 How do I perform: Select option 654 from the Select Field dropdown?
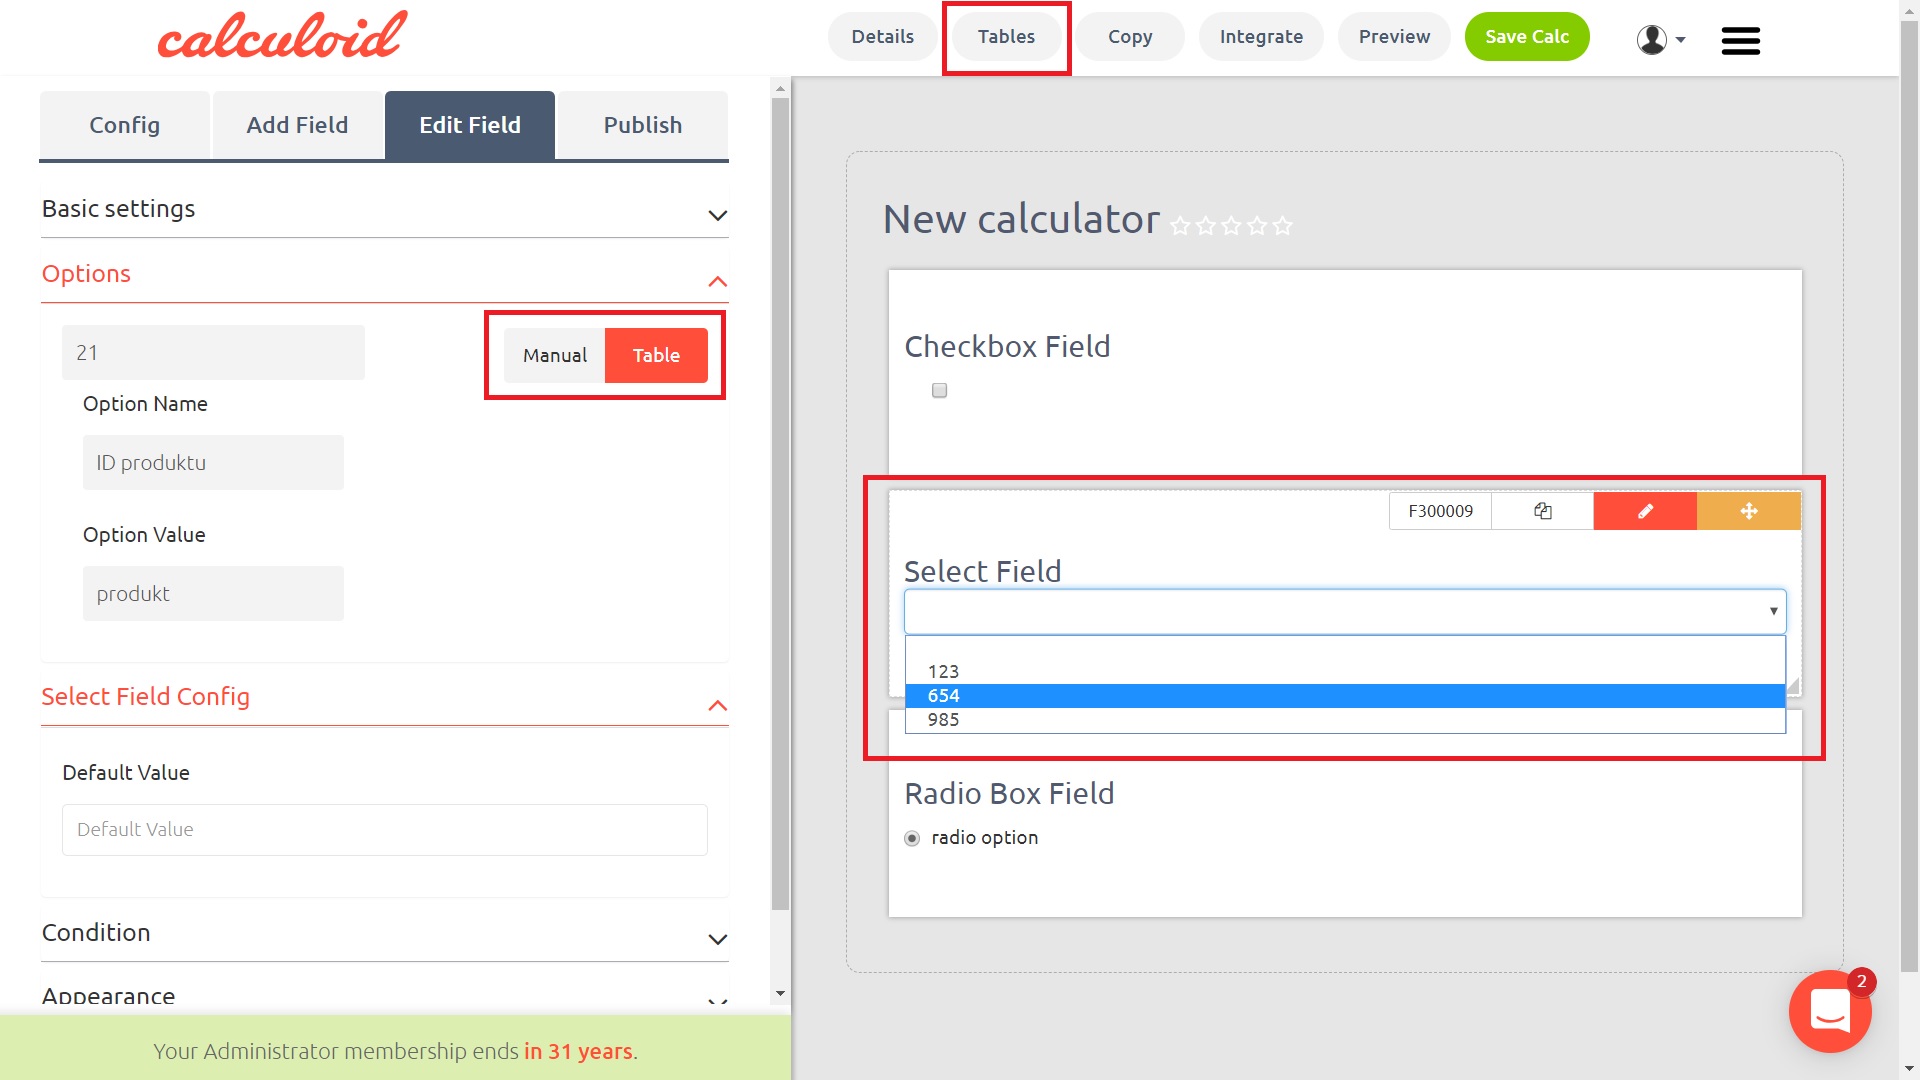(1344, 695)
